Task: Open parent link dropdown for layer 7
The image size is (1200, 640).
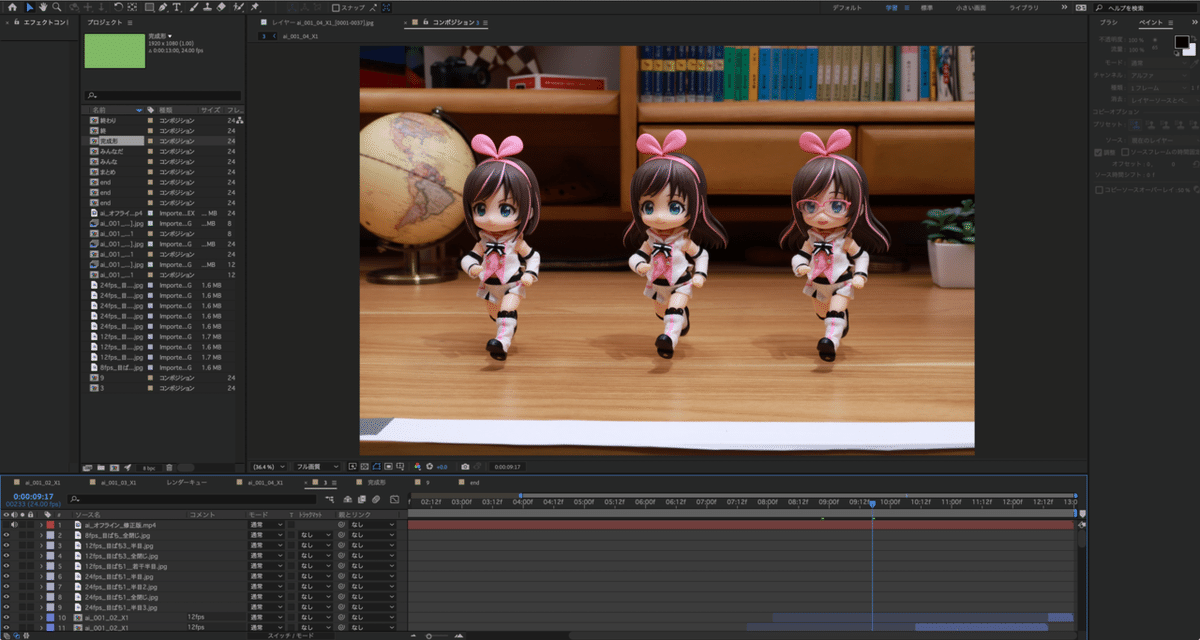Action: pyautogui.click(x=372, y=586)
